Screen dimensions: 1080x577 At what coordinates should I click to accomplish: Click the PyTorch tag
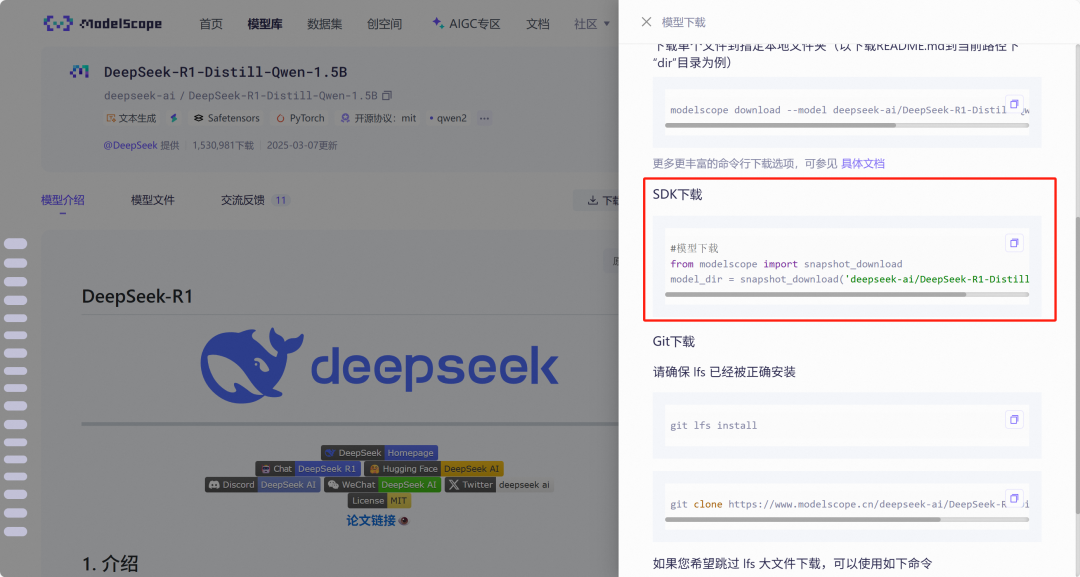tap(300, 118)
